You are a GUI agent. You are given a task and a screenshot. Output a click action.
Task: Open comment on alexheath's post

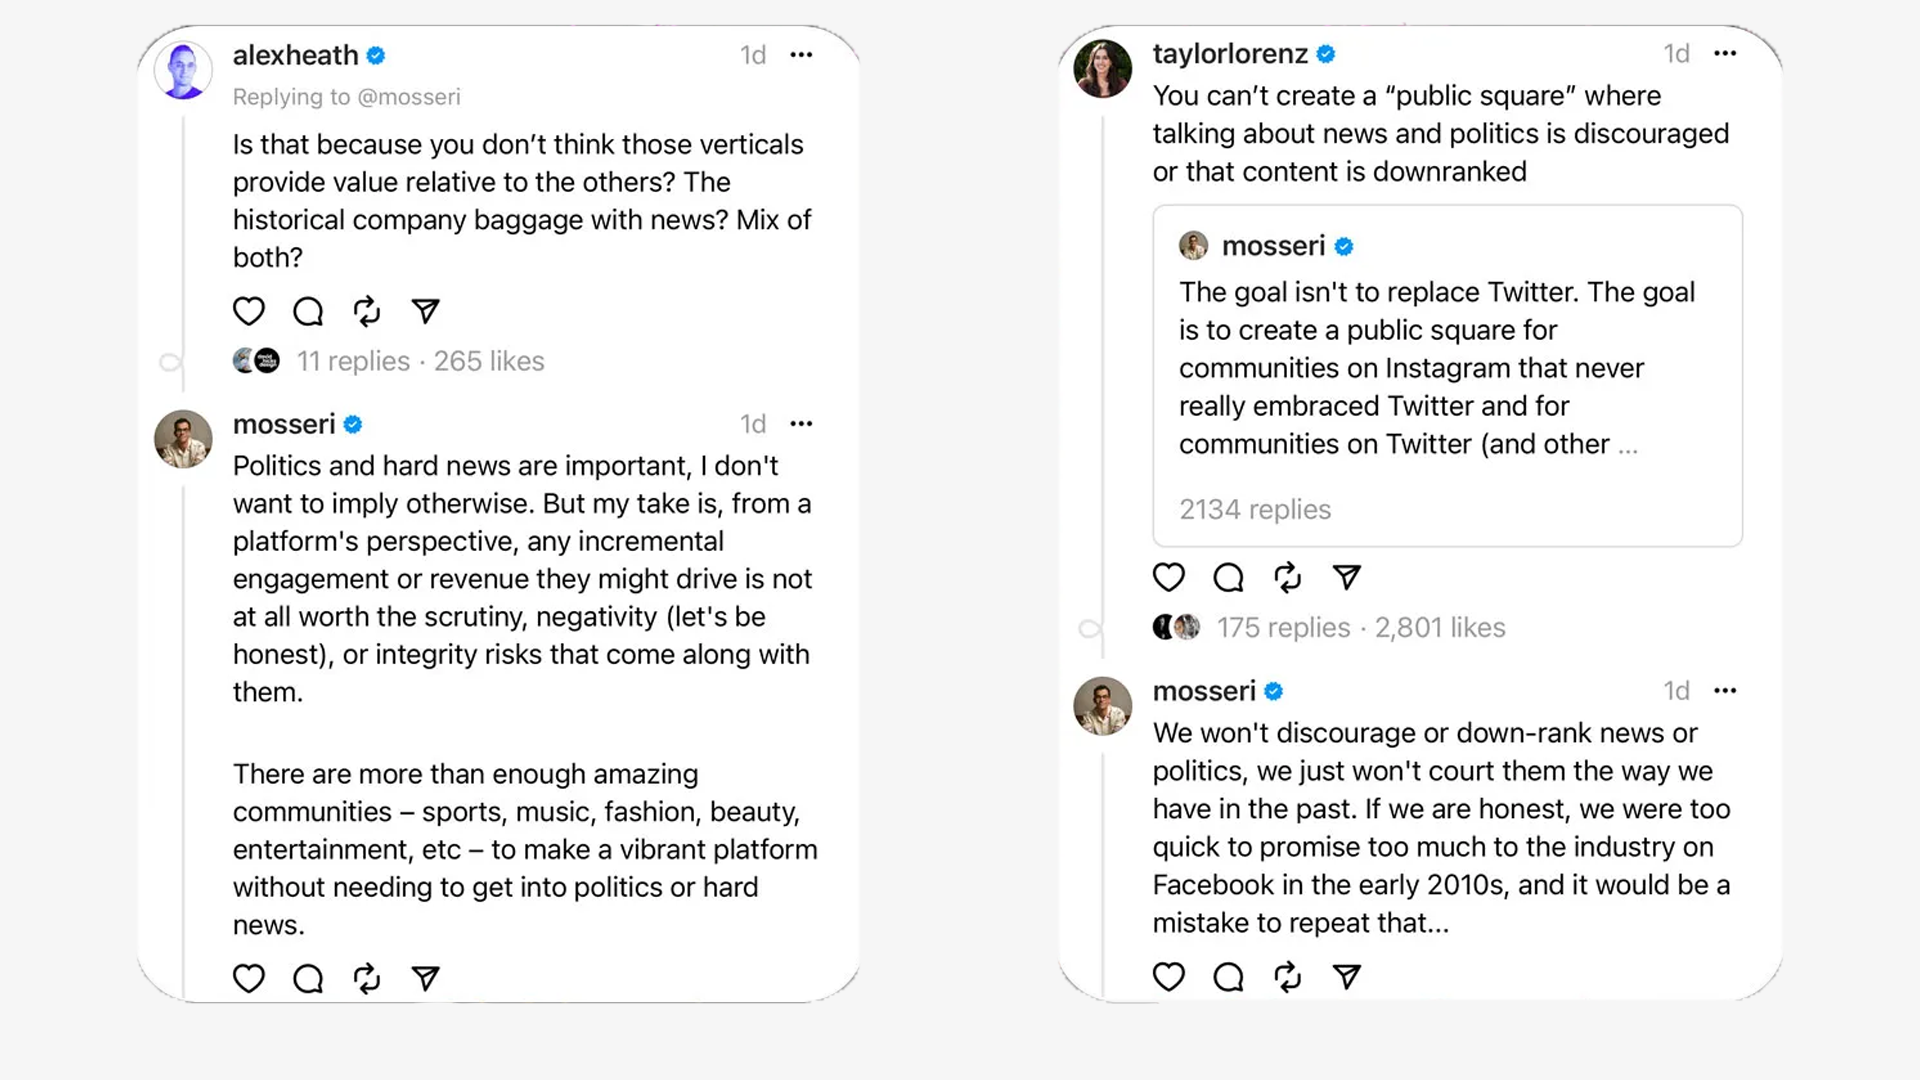pyautogui.click(x=308, y=312)
